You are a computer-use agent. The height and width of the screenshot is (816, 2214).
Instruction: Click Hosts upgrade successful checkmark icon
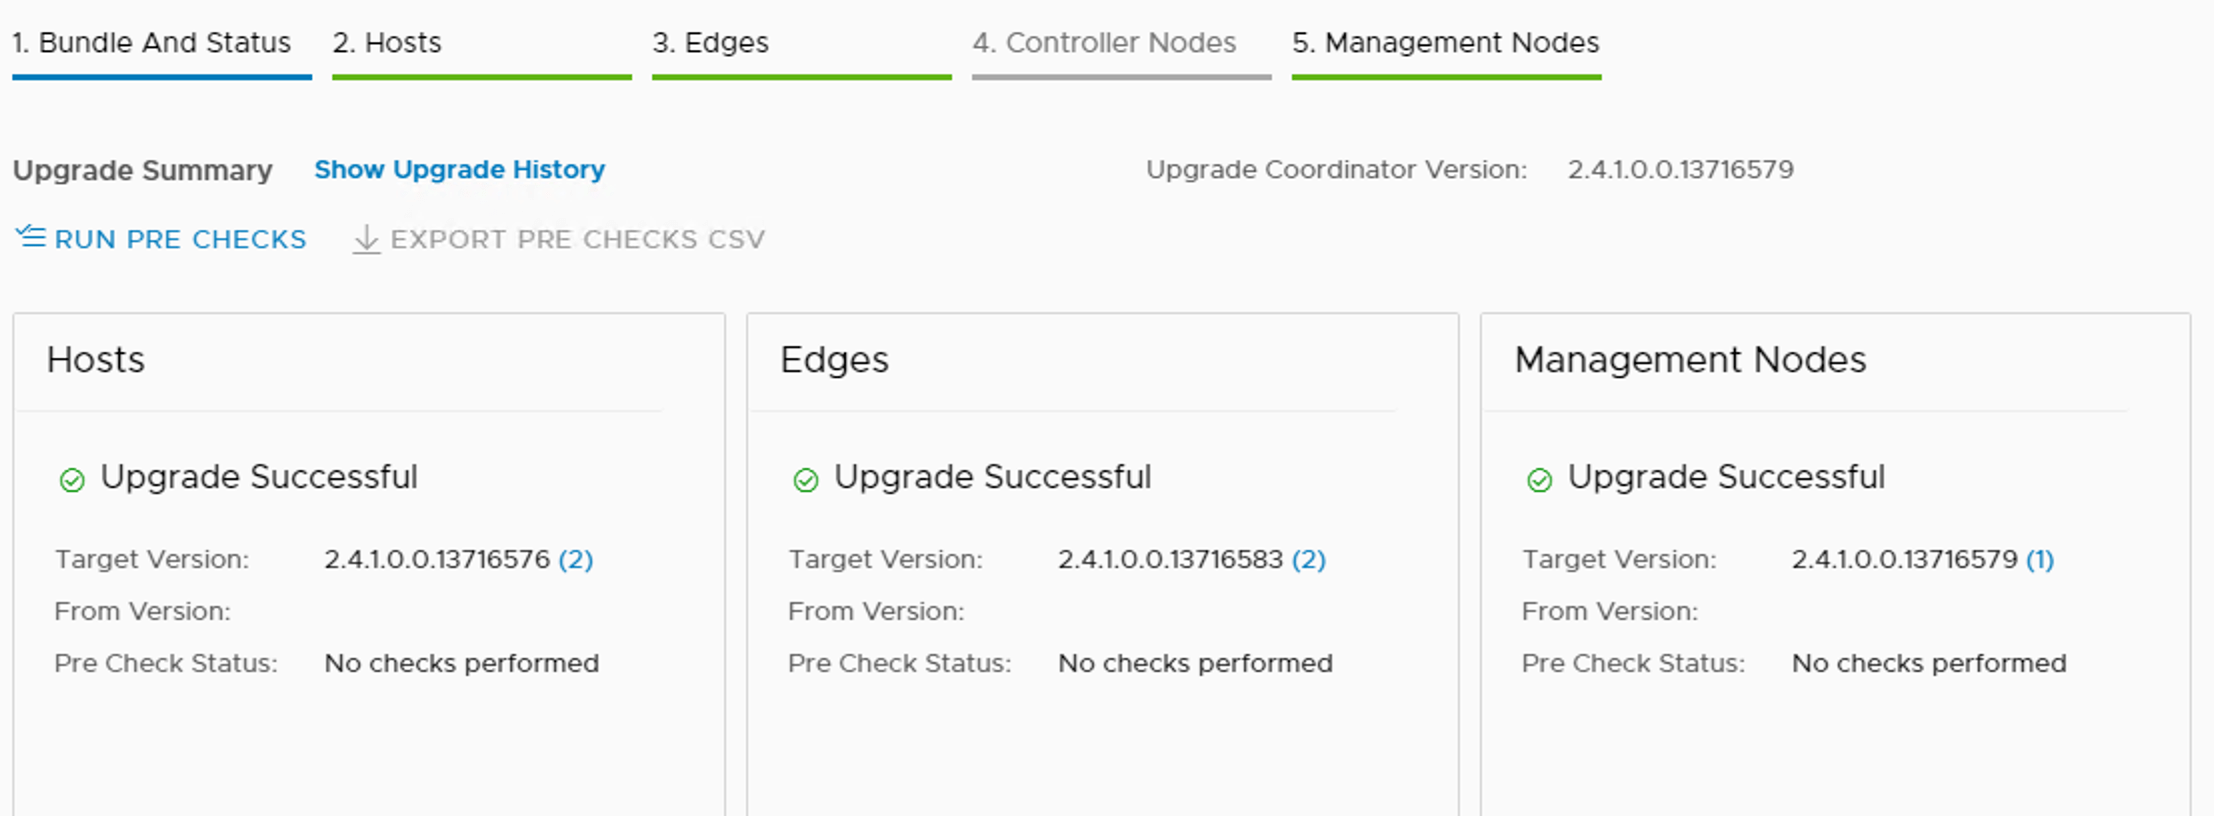tap(72, 481)
